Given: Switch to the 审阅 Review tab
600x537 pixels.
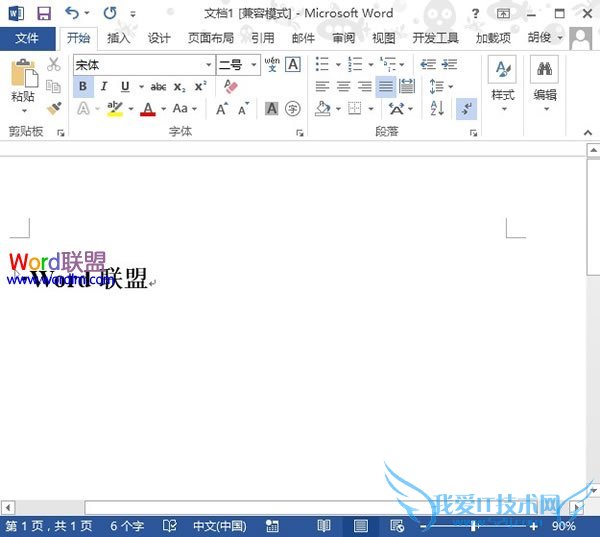Looking at the screenshot, I should coord(343,38).
